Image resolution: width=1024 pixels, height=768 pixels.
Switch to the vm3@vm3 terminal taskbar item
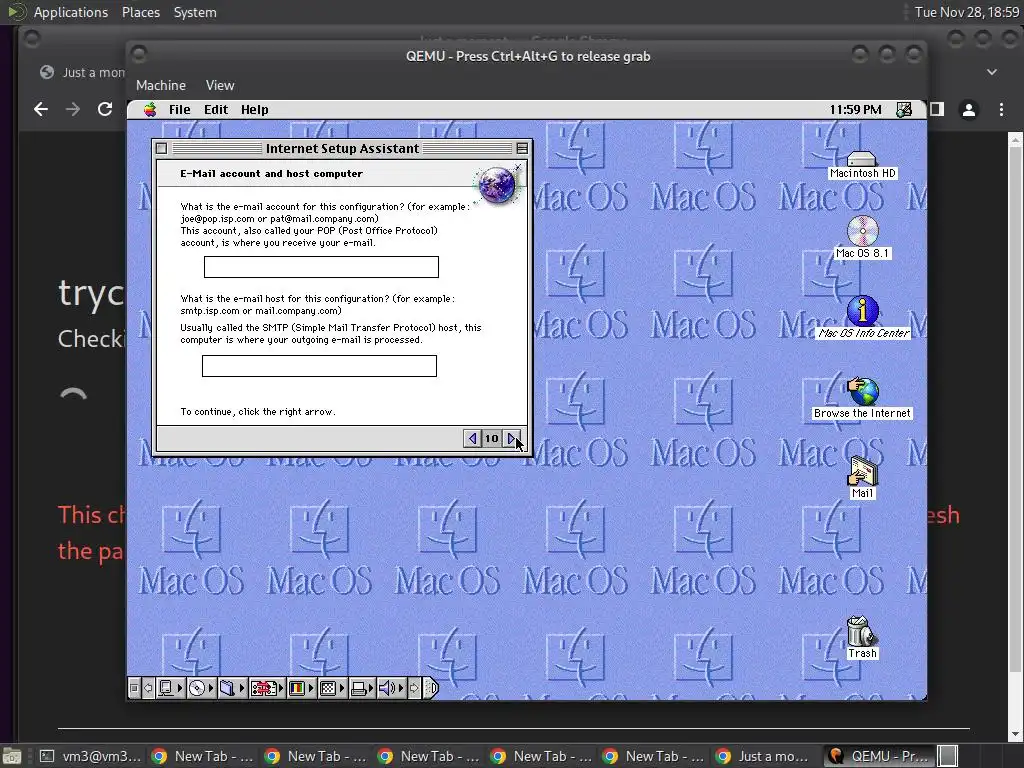pos(89,756)
